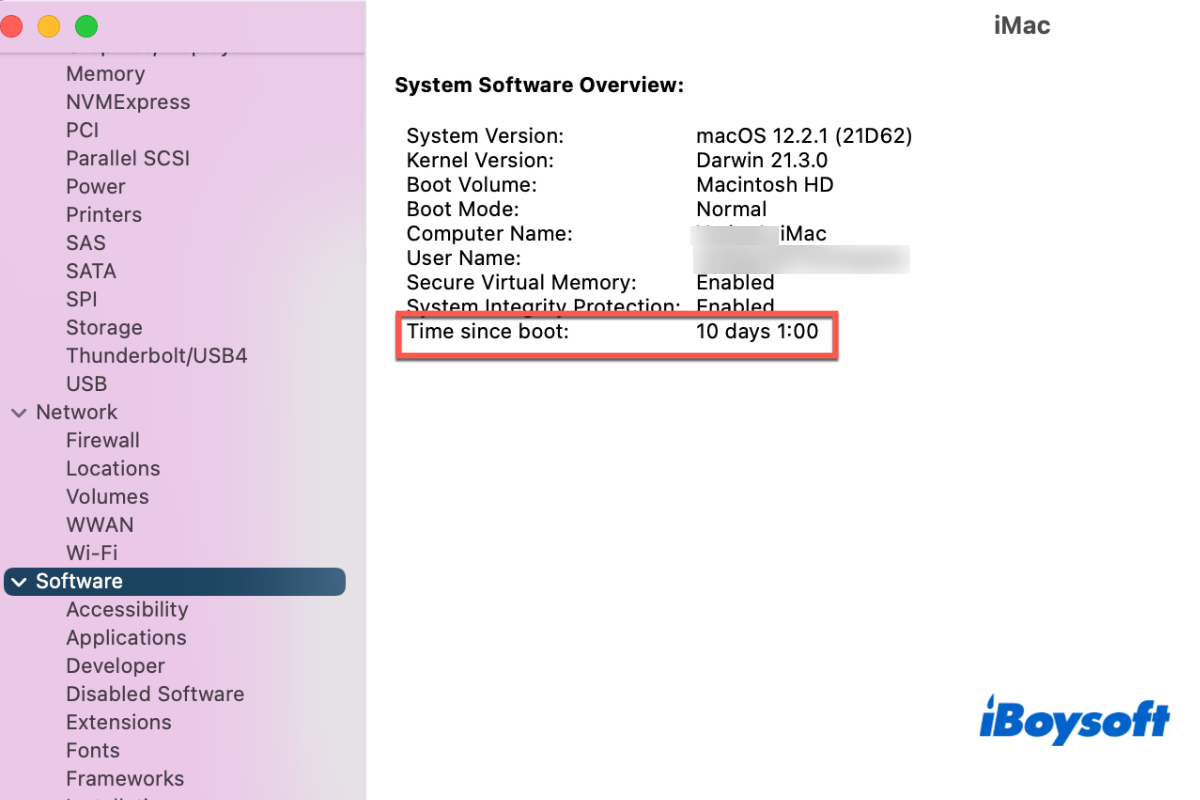1200x800 pixels.
Task: Select Applications under Software
Action: tap(126, 638)
